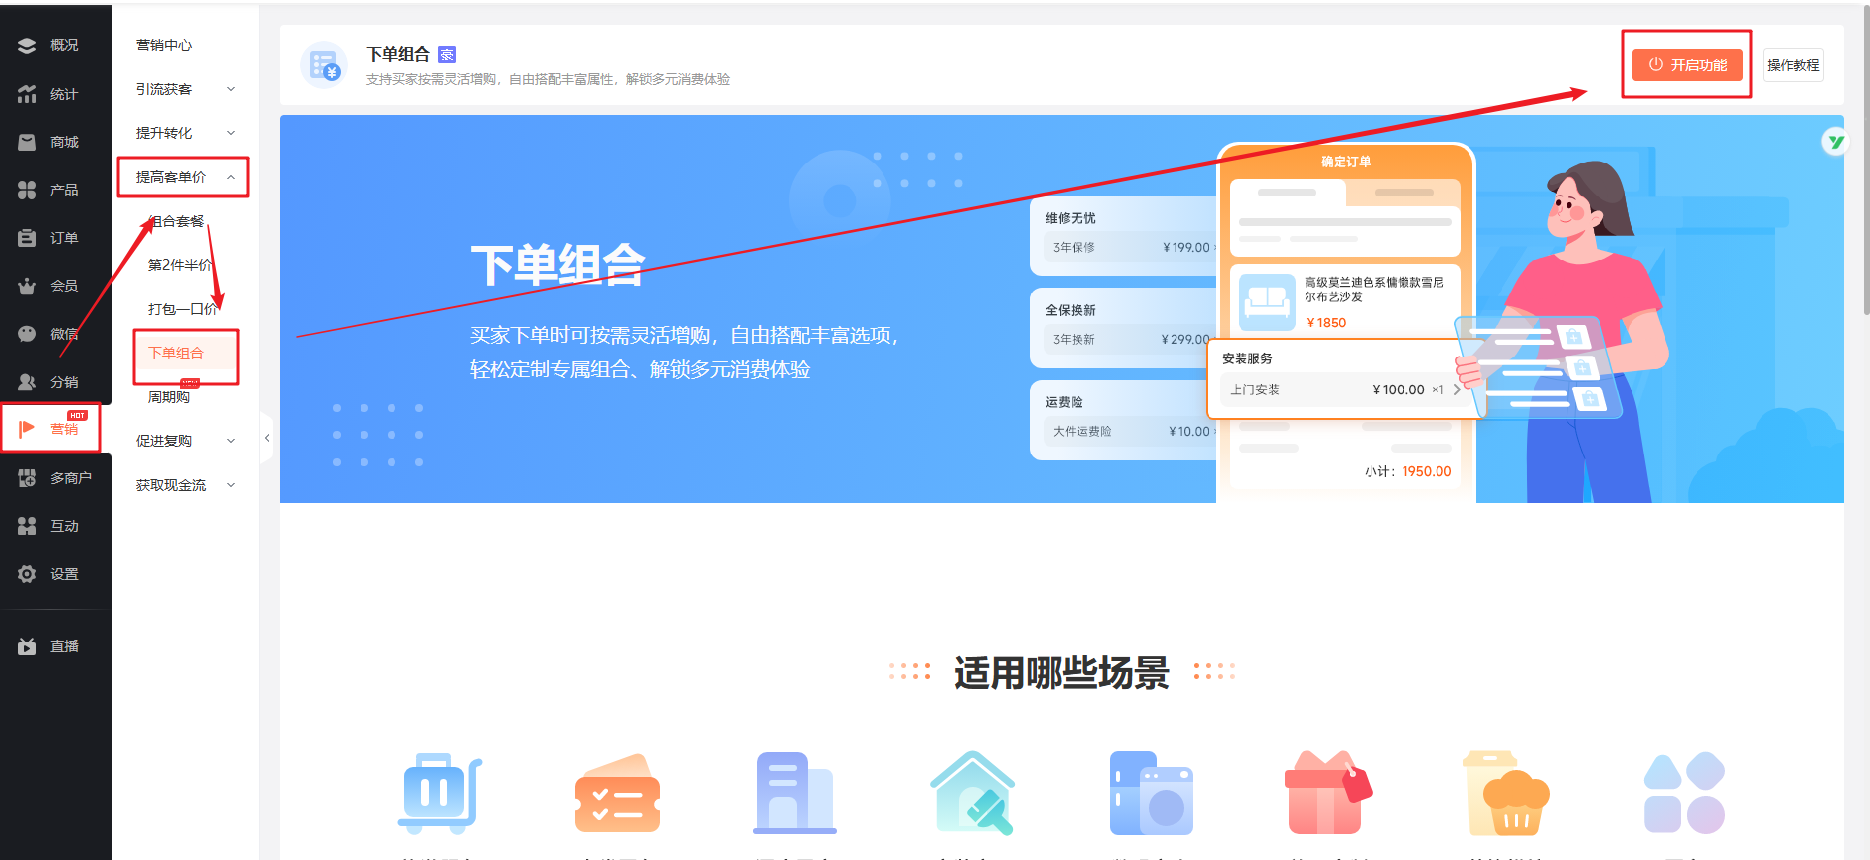Select the 周期购 submenu item

(x=169, y=397)
